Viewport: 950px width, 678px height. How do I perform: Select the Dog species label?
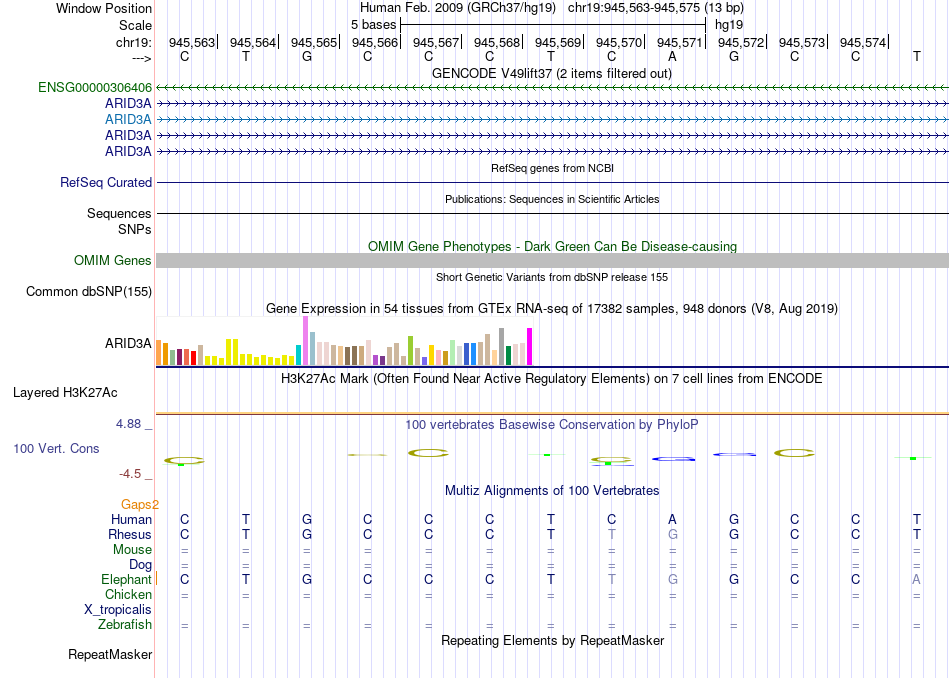(141, 565)
